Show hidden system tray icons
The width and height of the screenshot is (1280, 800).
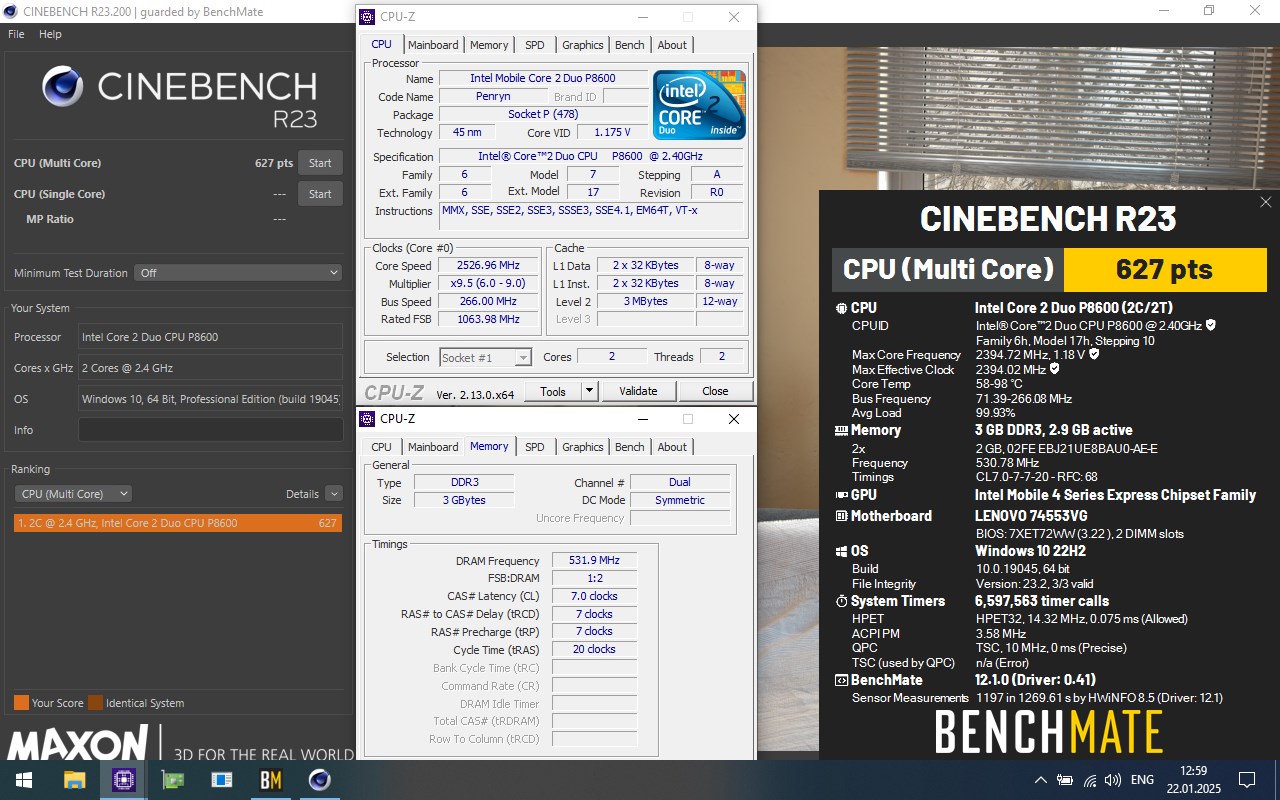(x=1040, y=780)
